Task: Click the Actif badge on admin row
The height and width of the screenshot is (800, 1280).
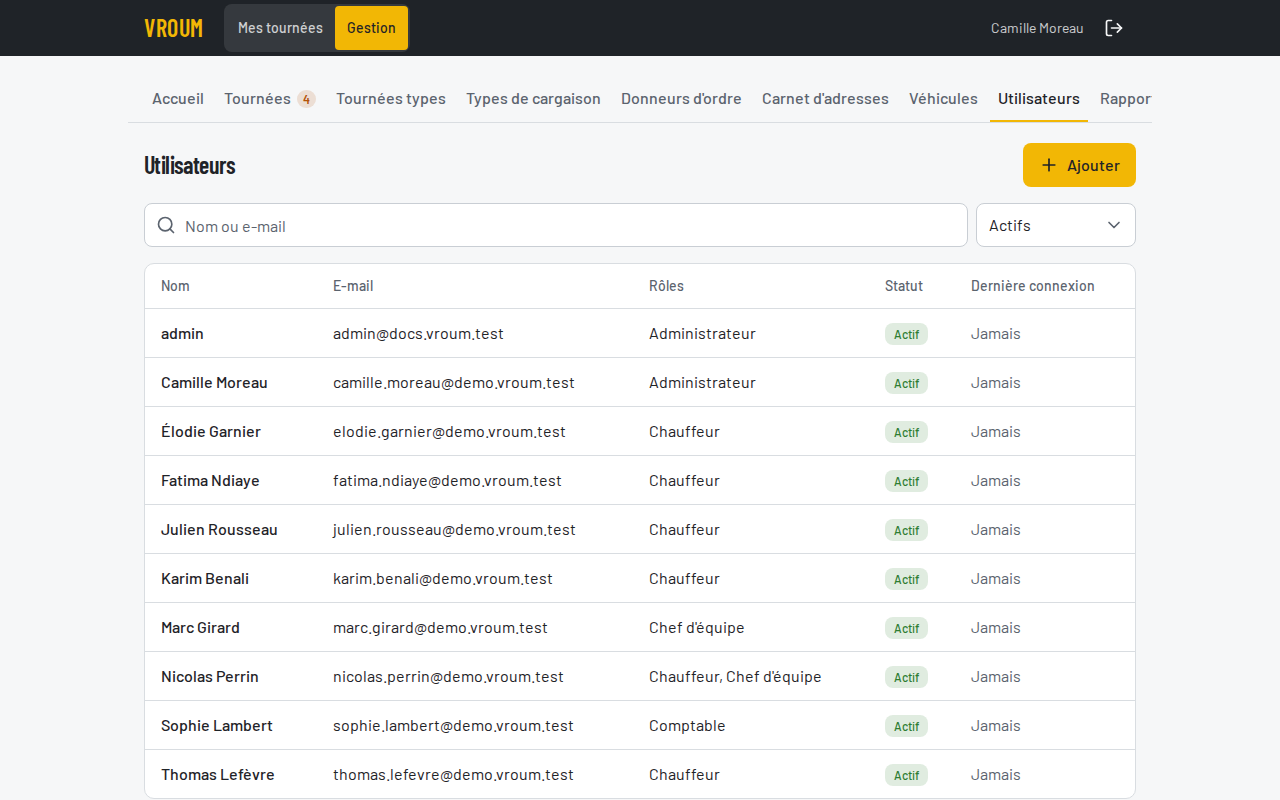Action: pos(906,334)
